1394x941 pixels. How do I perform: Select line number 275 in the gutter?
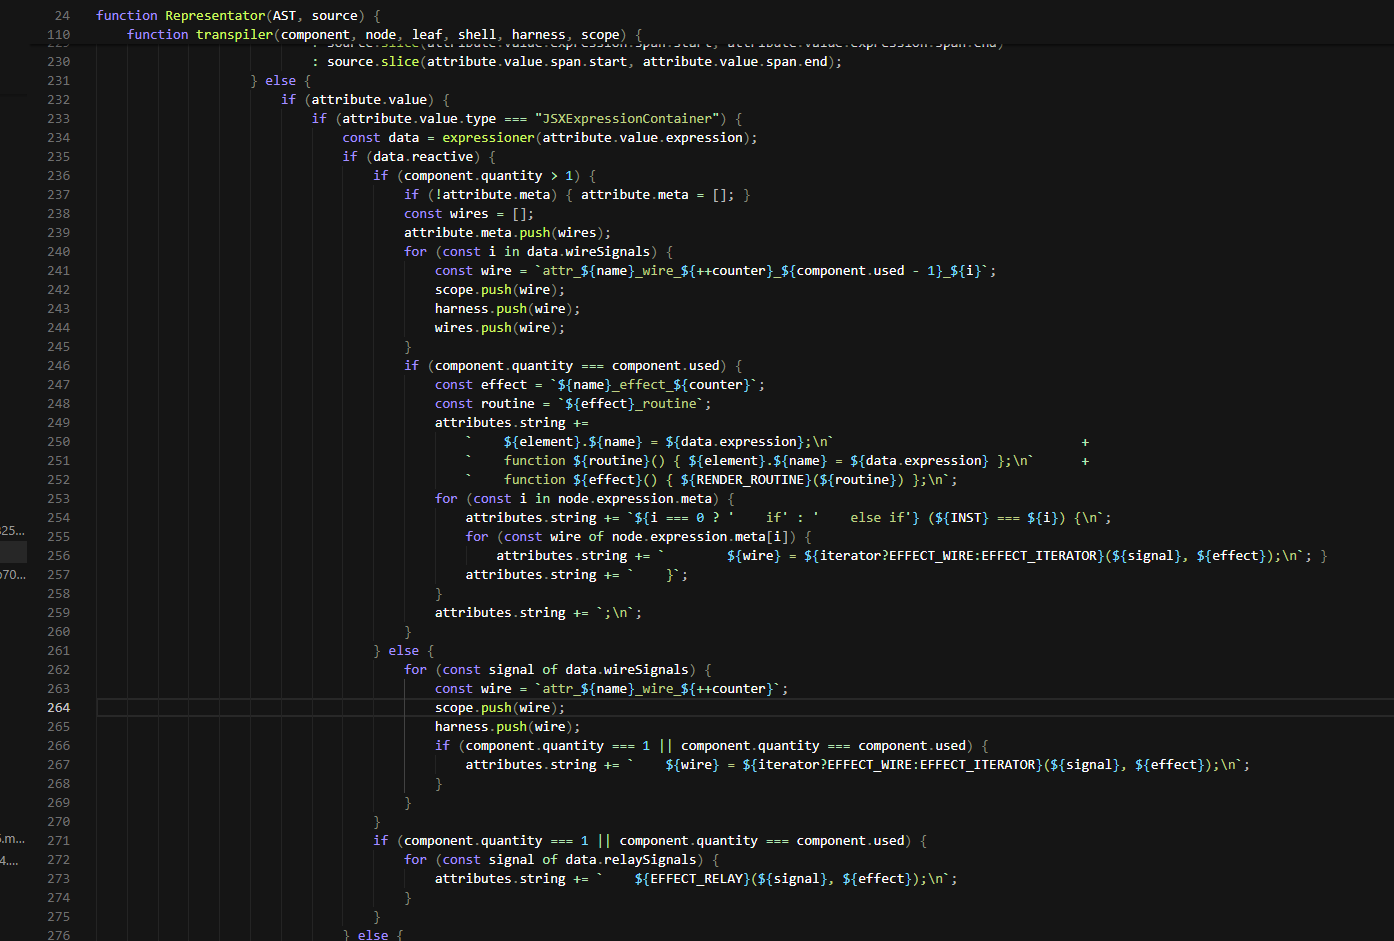58,916
